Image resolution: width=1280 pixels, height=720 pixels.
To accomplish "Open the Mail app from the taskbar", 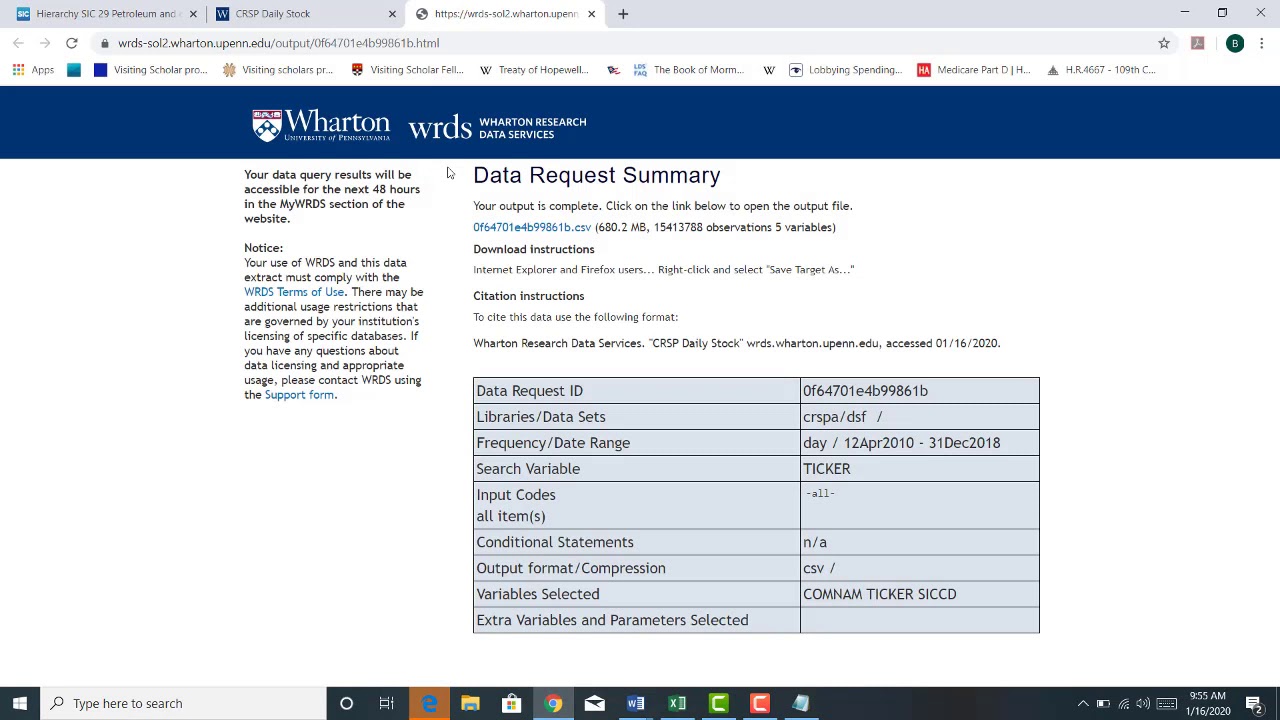I will [594, 703].
